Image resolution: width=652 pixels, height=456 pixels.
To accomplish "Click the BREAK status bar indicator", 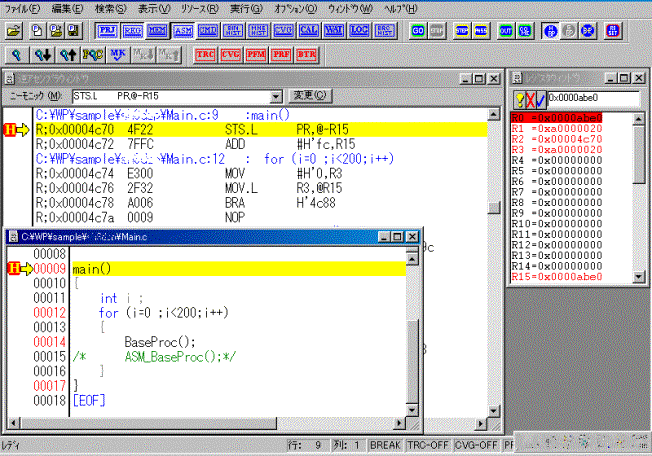I will (x=385, y=445).
